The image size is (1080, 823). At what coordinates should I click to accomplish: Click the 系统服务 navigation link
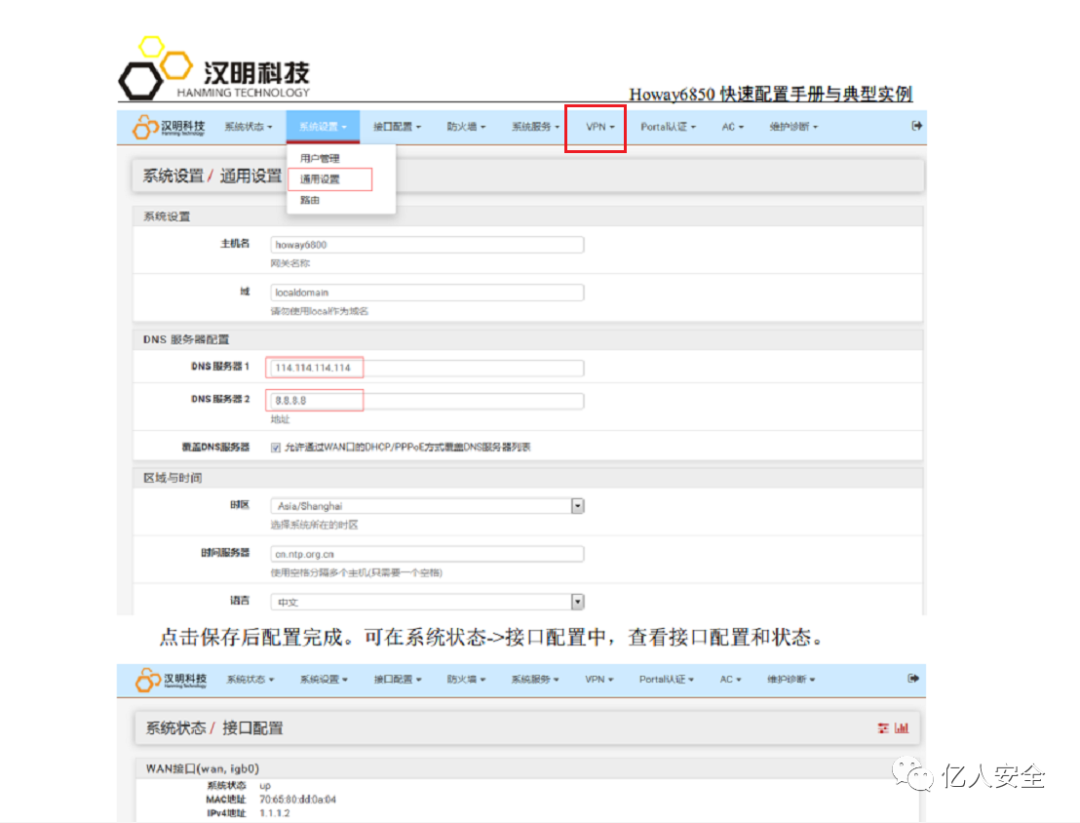tap(533, 127)
